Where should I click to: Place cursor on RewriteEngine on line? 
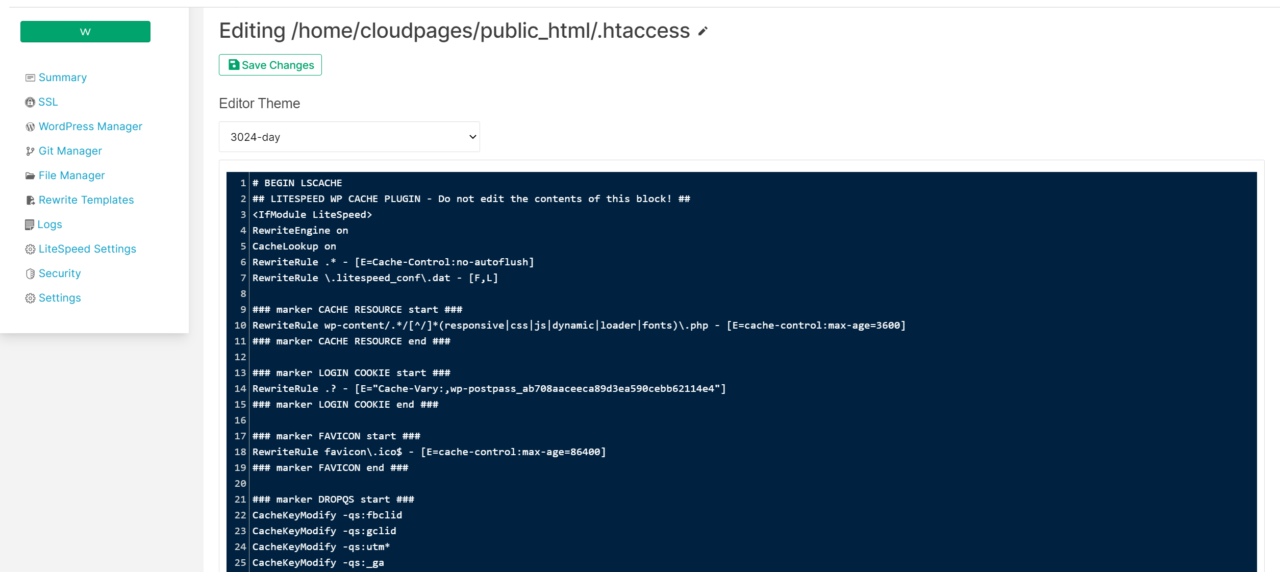(x=300, y=230)
